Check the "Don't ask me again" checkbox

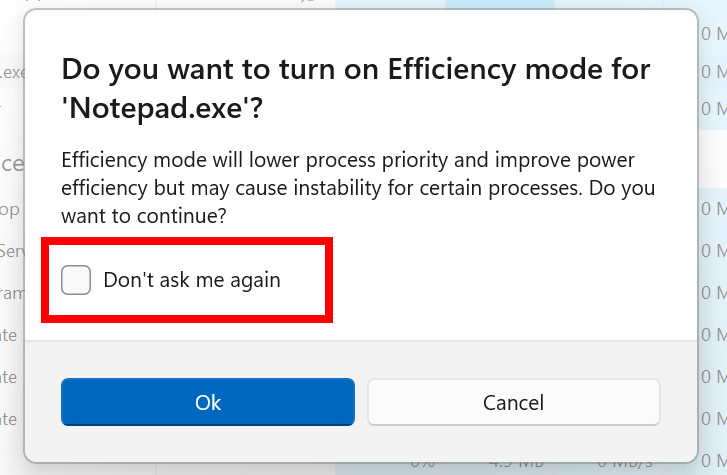tap(76, 280)
